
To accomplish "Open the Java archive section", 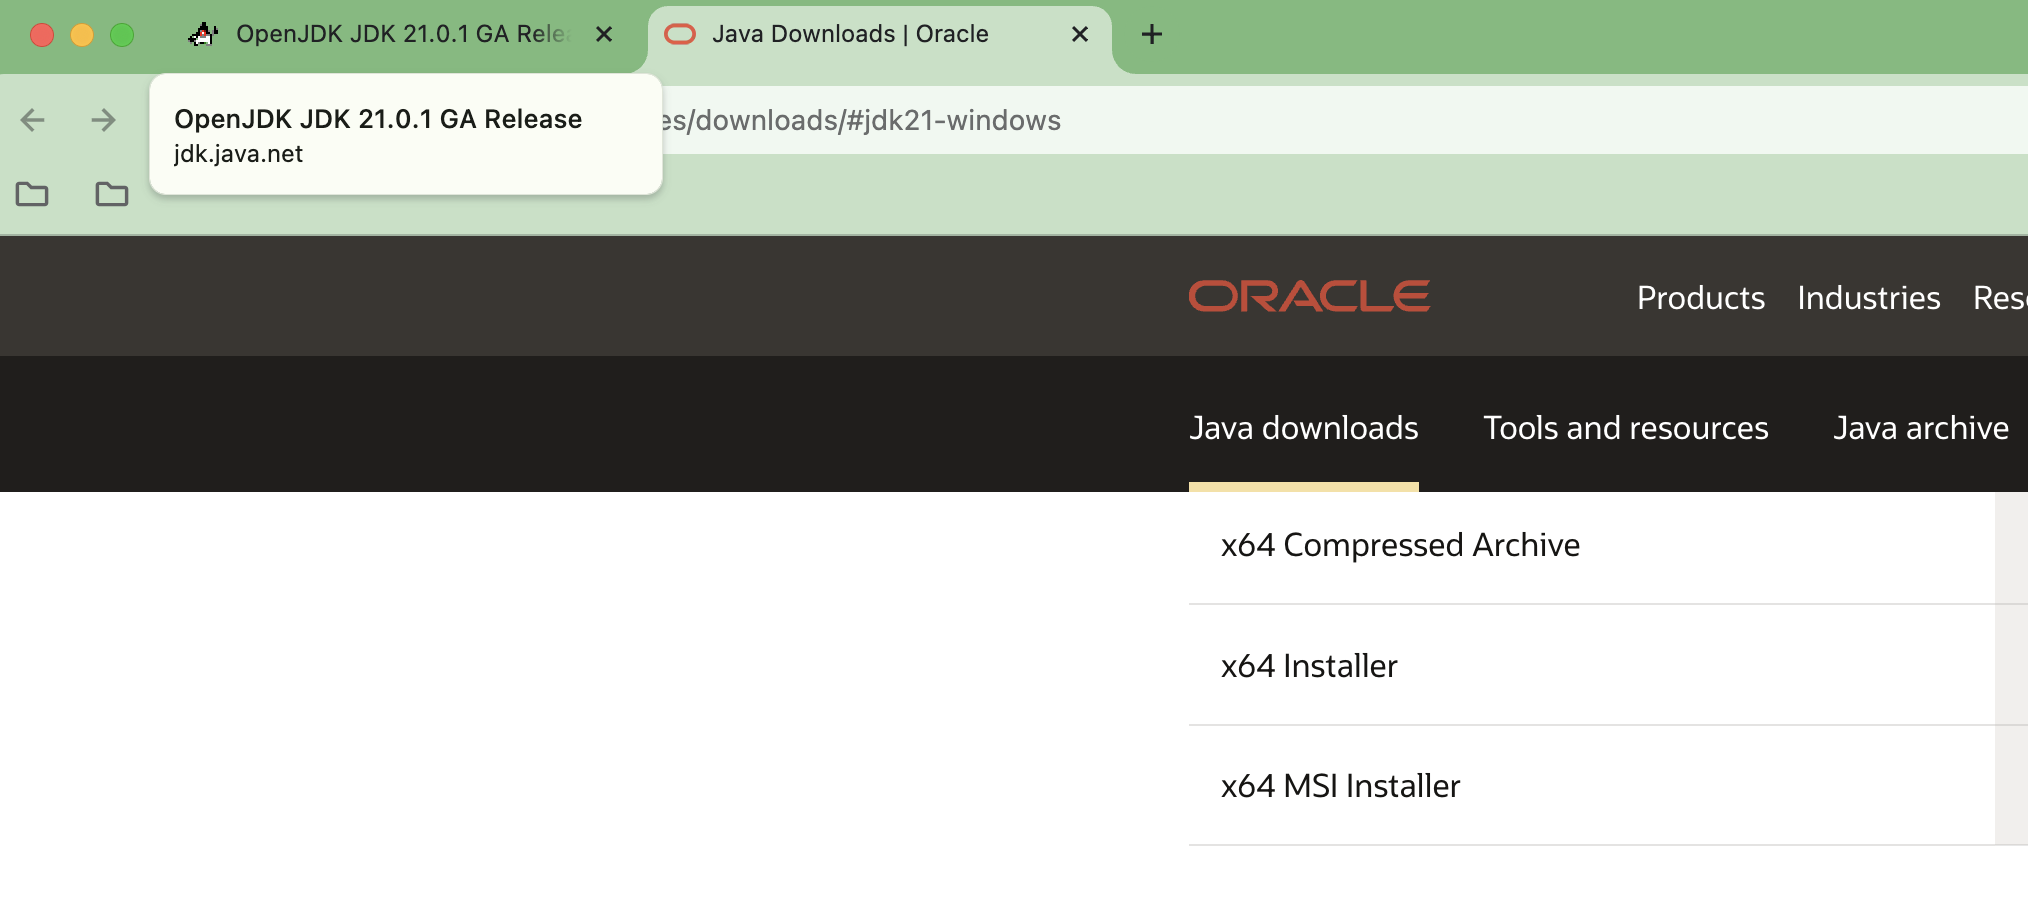I will click(x=1921, y=428).
